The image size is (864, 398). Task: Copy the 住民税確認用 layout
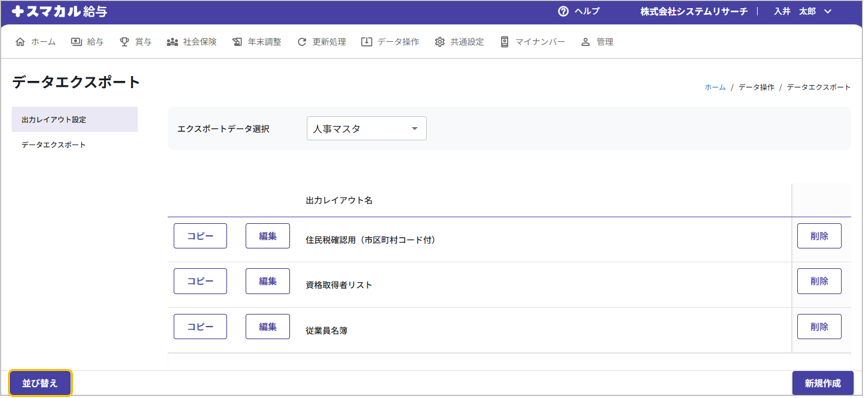(x=201, y=236)
